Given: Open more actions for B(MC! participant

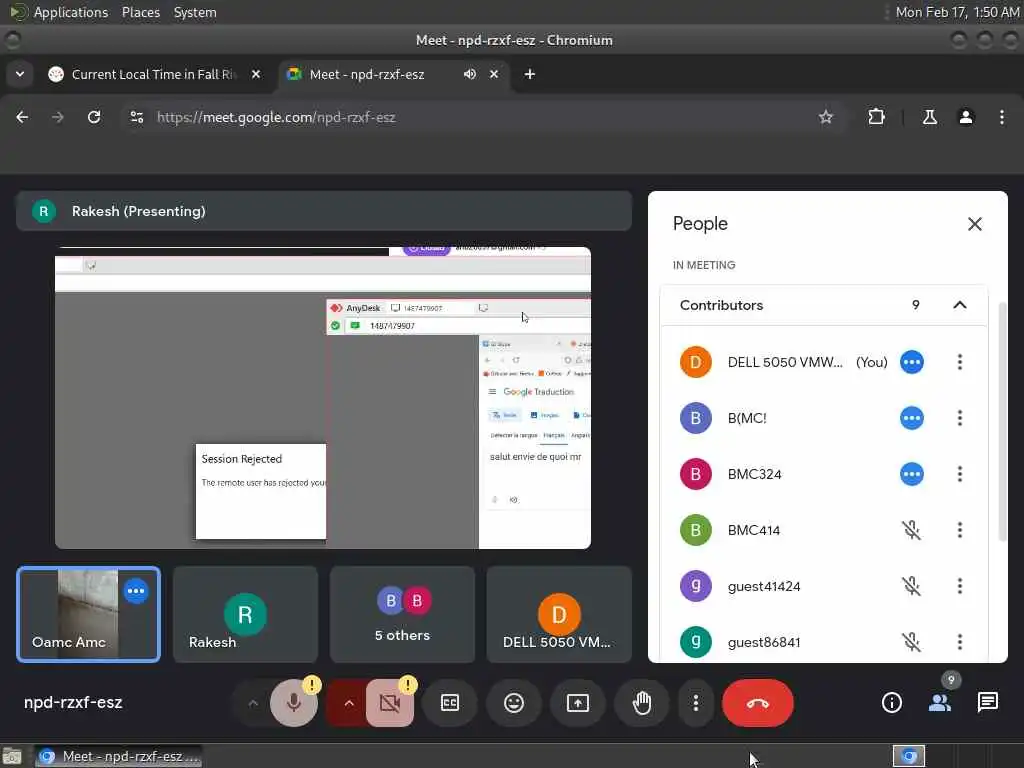Looking at the screenshot, I should click(x=959, y=418).
